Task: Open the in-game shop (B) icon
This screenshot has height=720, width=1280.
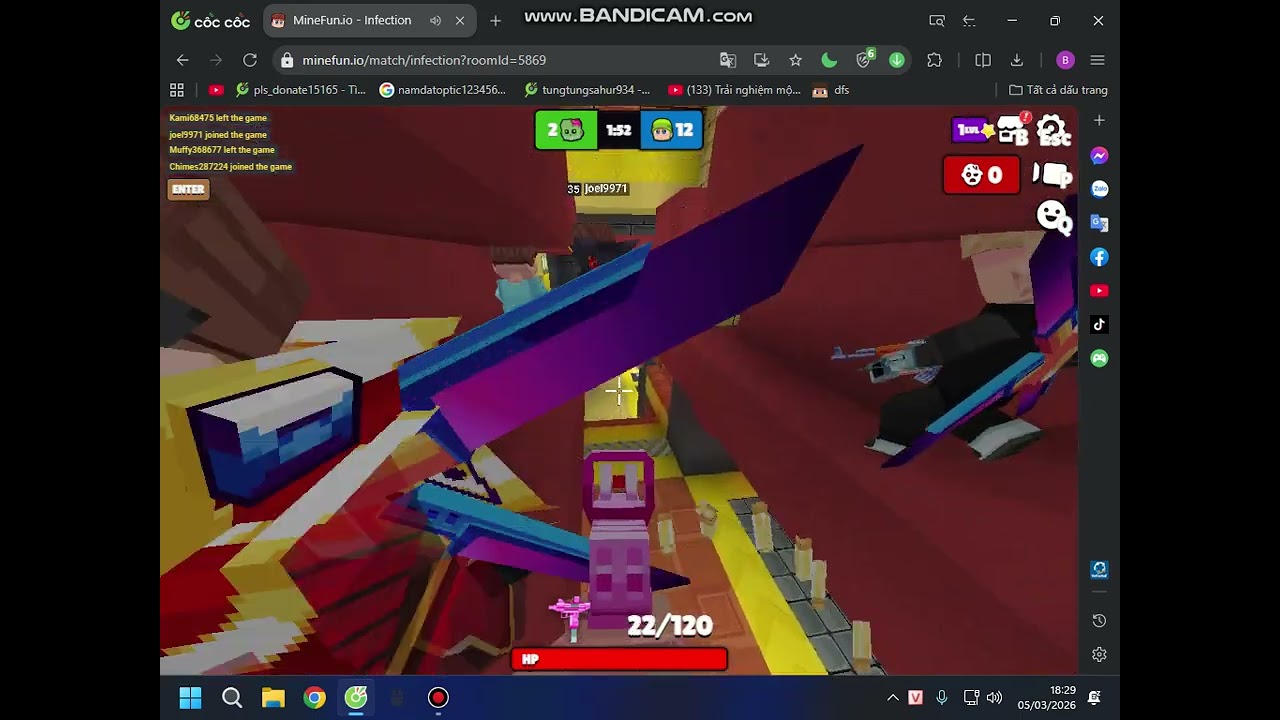Action: point(1013,130)
